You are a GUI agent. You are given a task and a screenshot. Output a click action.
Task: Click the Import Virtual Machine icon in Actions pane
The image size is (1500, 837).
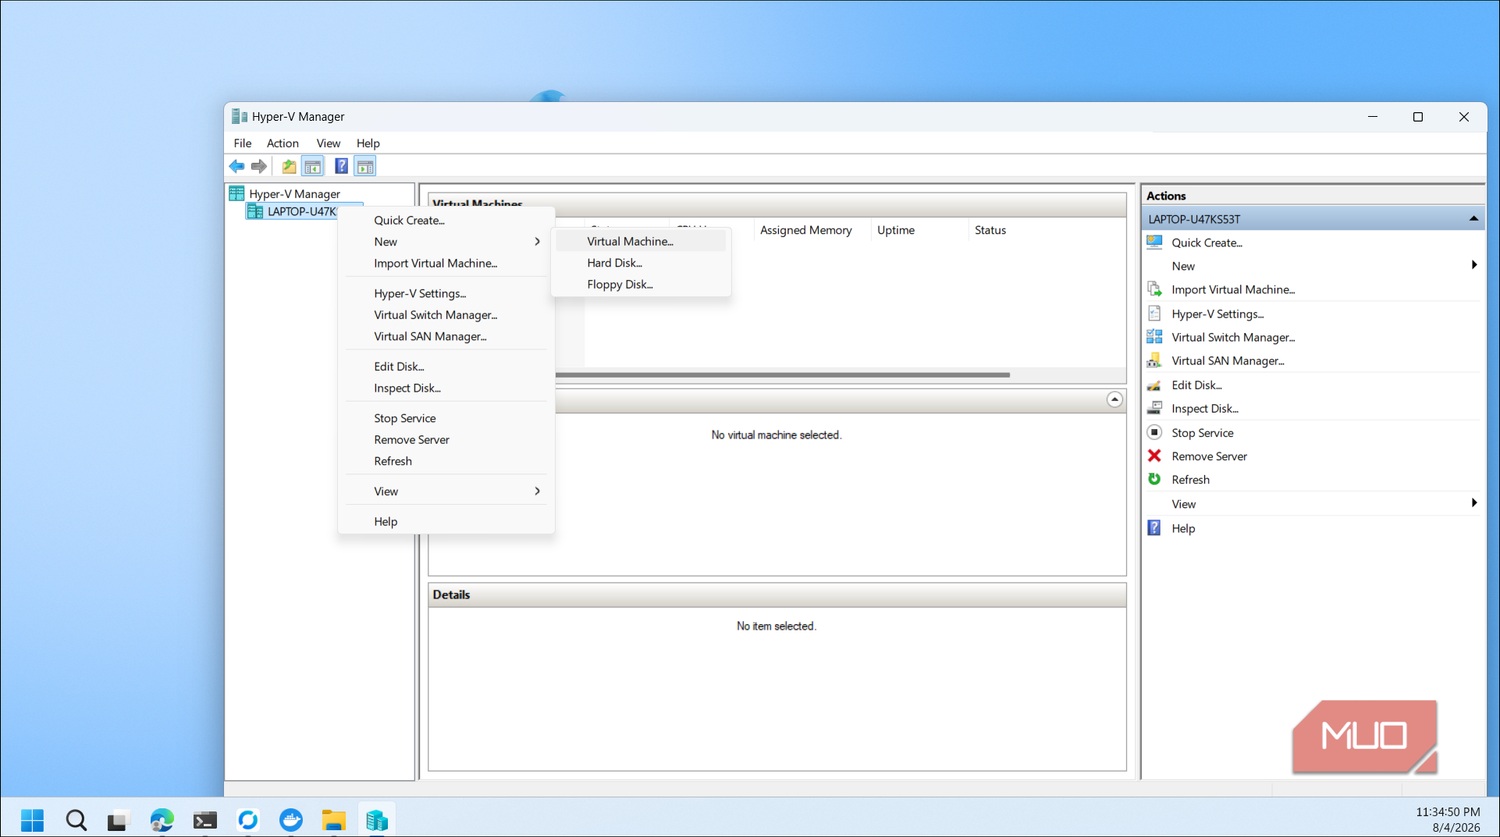click(x=1155, y=289)
